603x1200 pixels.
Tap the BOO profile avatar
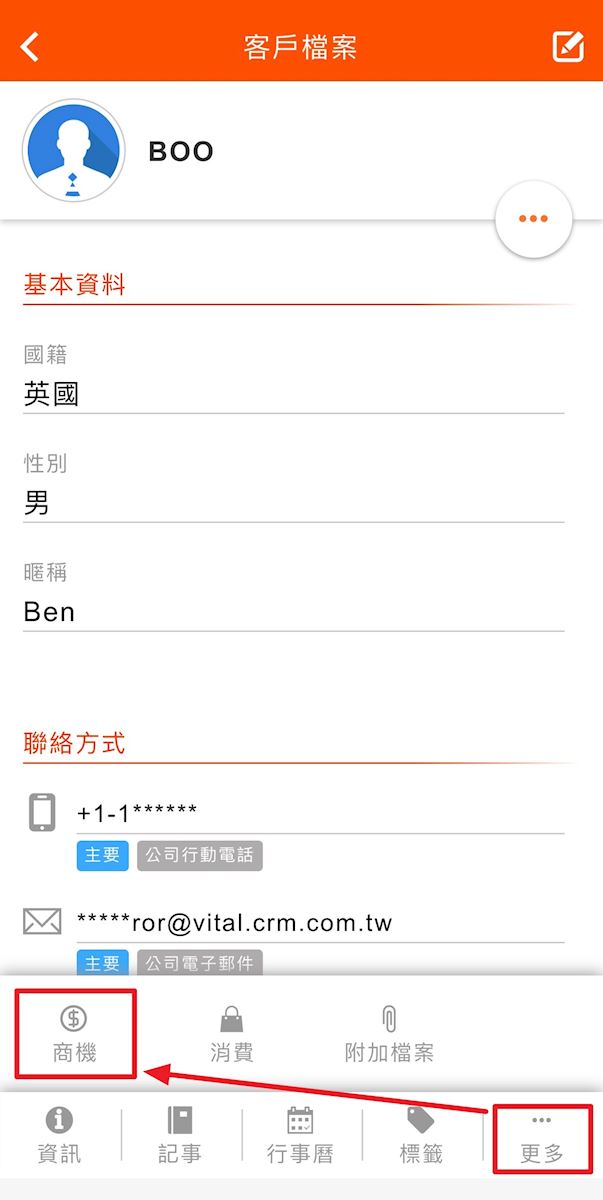(x=73, y=151)
